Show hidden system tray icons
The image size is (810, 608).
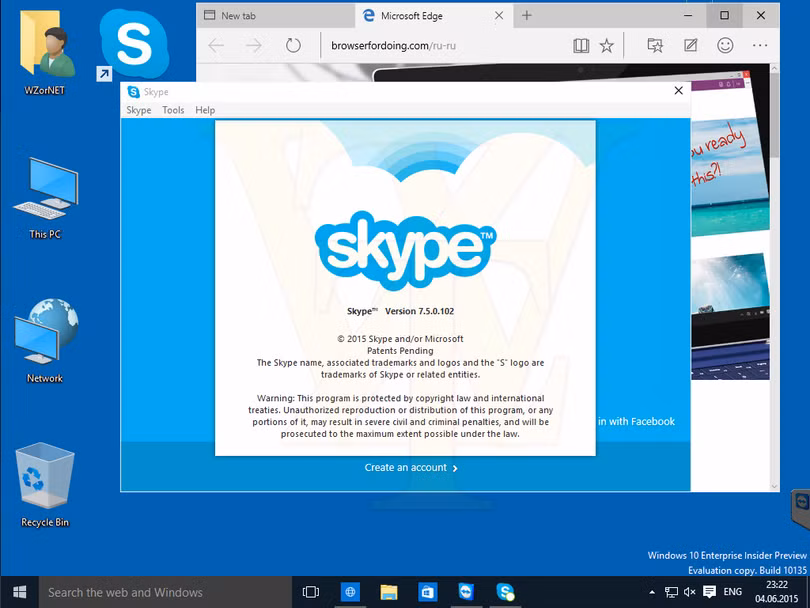(x=652, y=592)
